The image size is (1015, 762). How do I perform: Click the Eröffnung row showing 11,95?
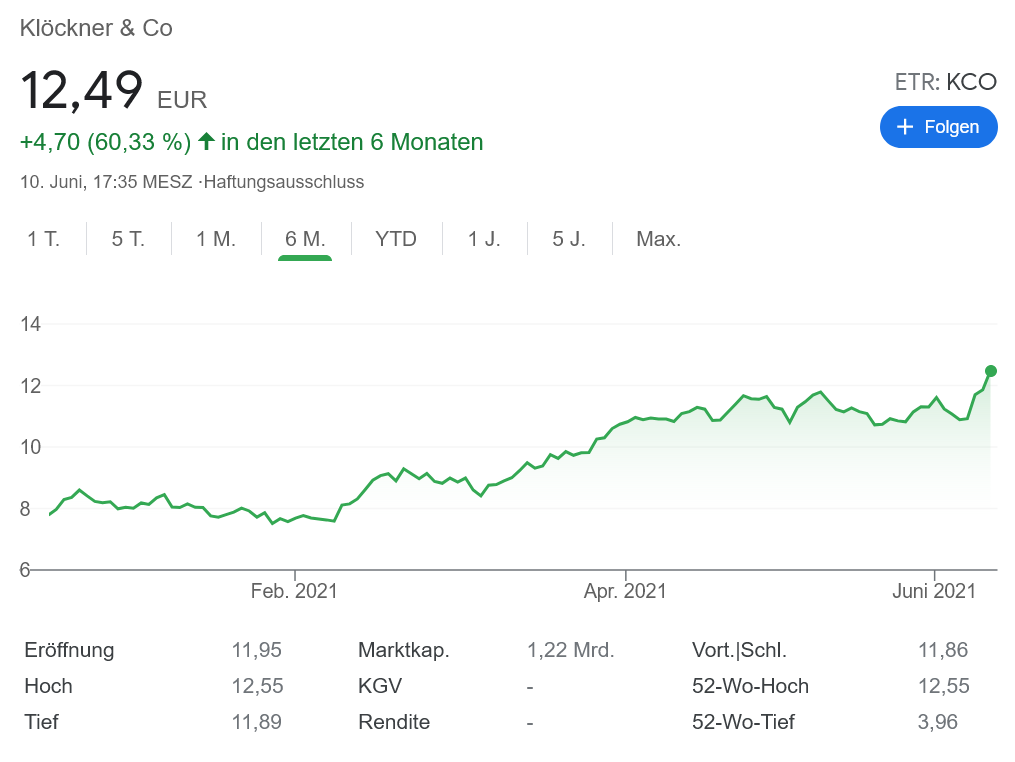[256, 650]
